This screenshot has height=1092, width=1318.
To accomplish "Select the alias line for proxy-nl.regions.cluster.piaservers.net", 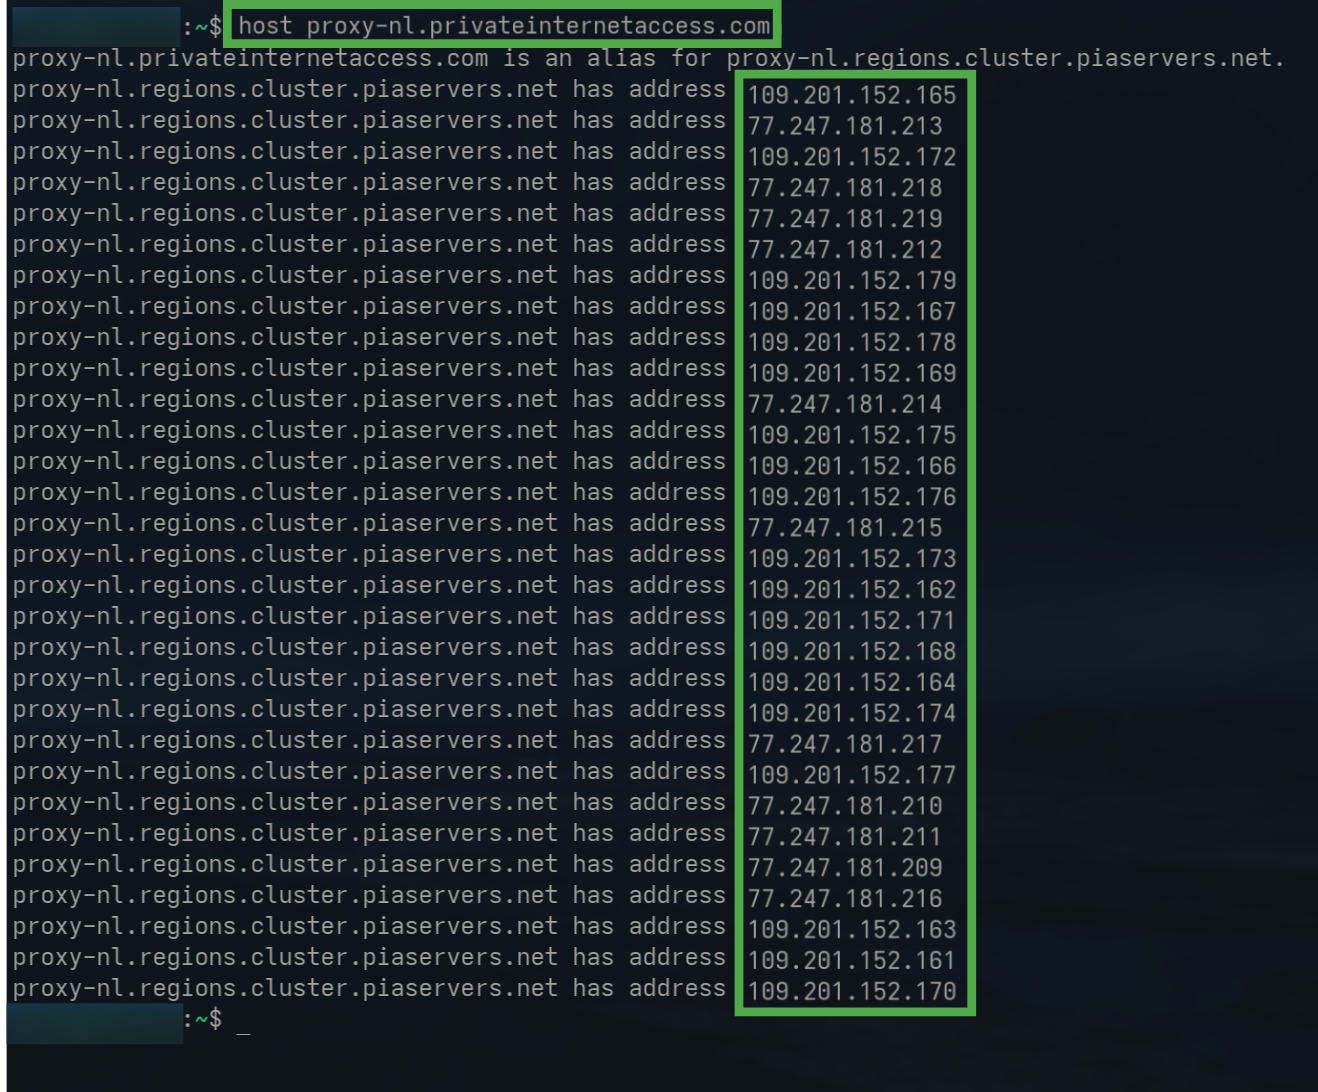I will click(648, 58).
